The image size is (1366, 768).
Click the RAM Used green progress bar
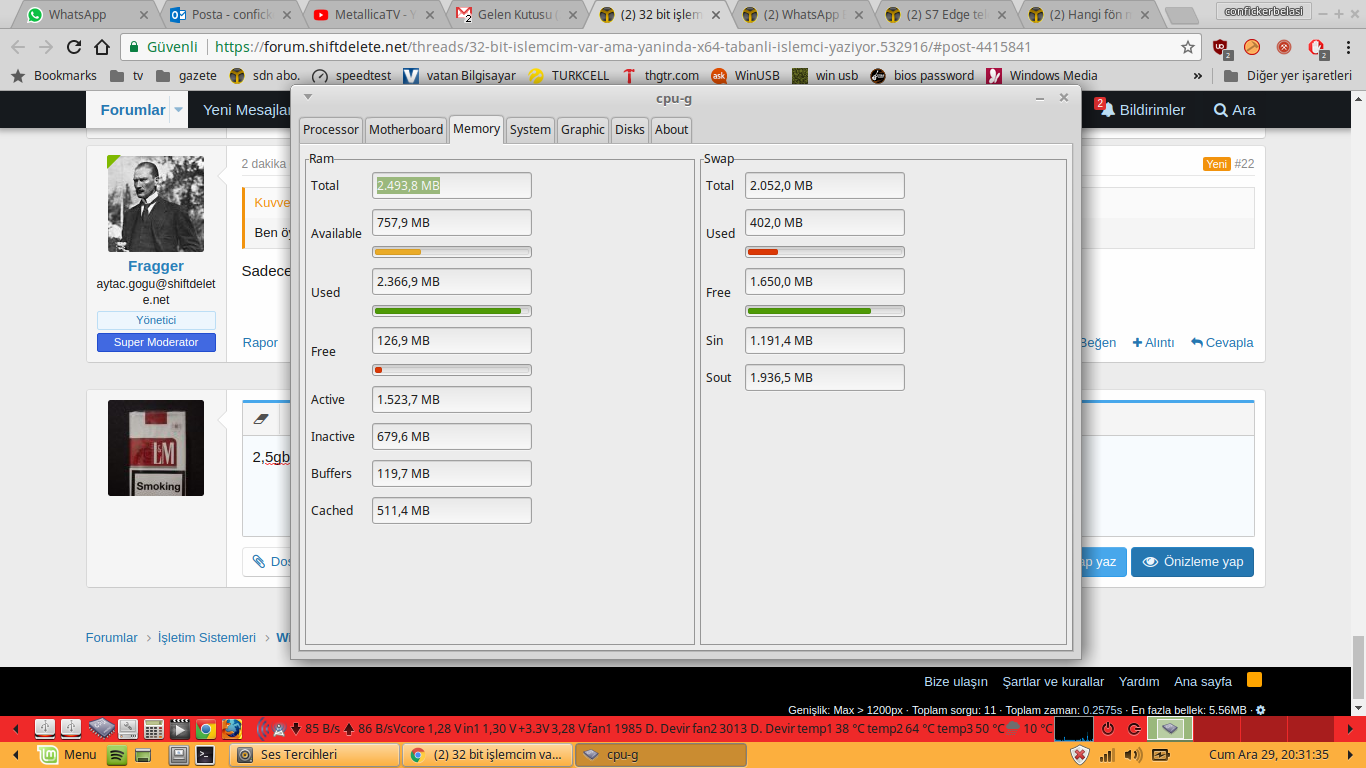(452, 311)
